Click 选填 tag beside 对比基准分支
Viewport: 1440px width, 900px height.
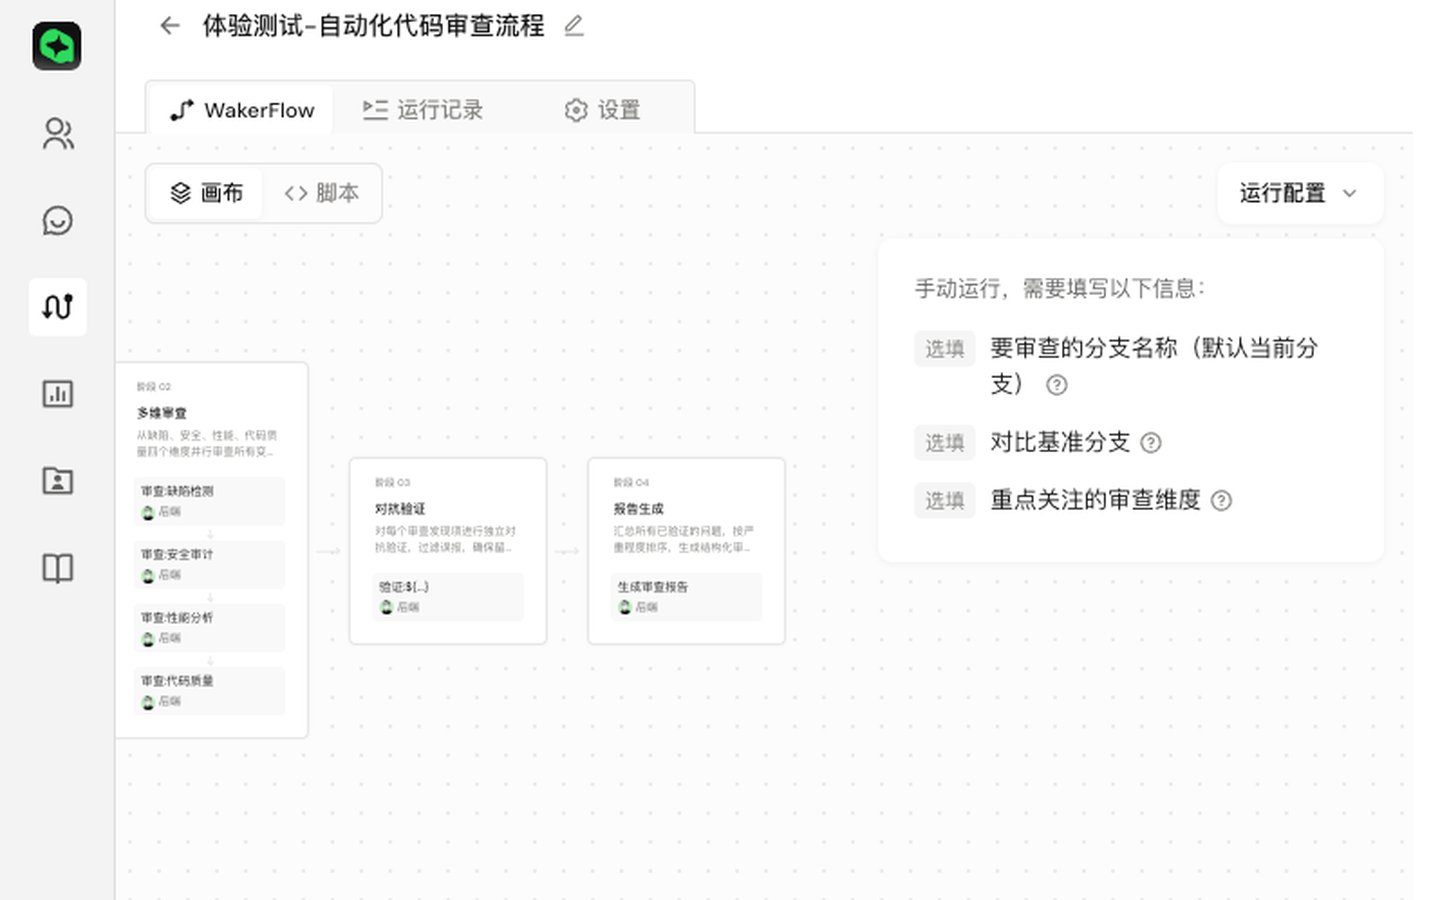(944, 443)
